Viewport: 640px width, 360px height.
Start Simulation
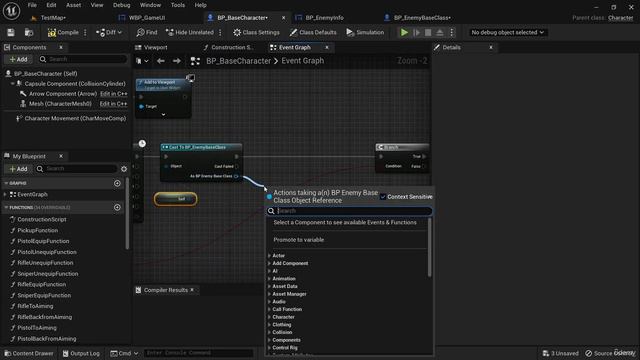[x=365, y=32]
